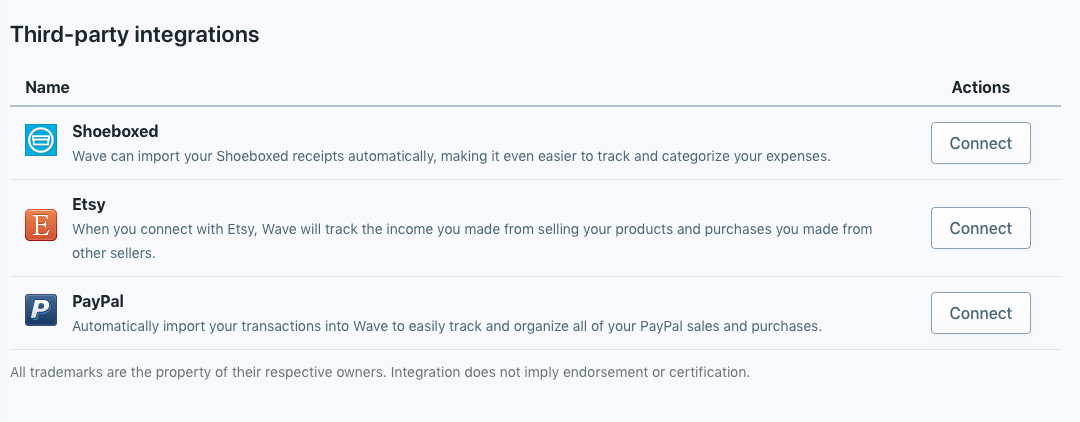This screenshot has width=1080, height=422.
Task: Click the Shoeboxed receipts description text
Action: 451,156
